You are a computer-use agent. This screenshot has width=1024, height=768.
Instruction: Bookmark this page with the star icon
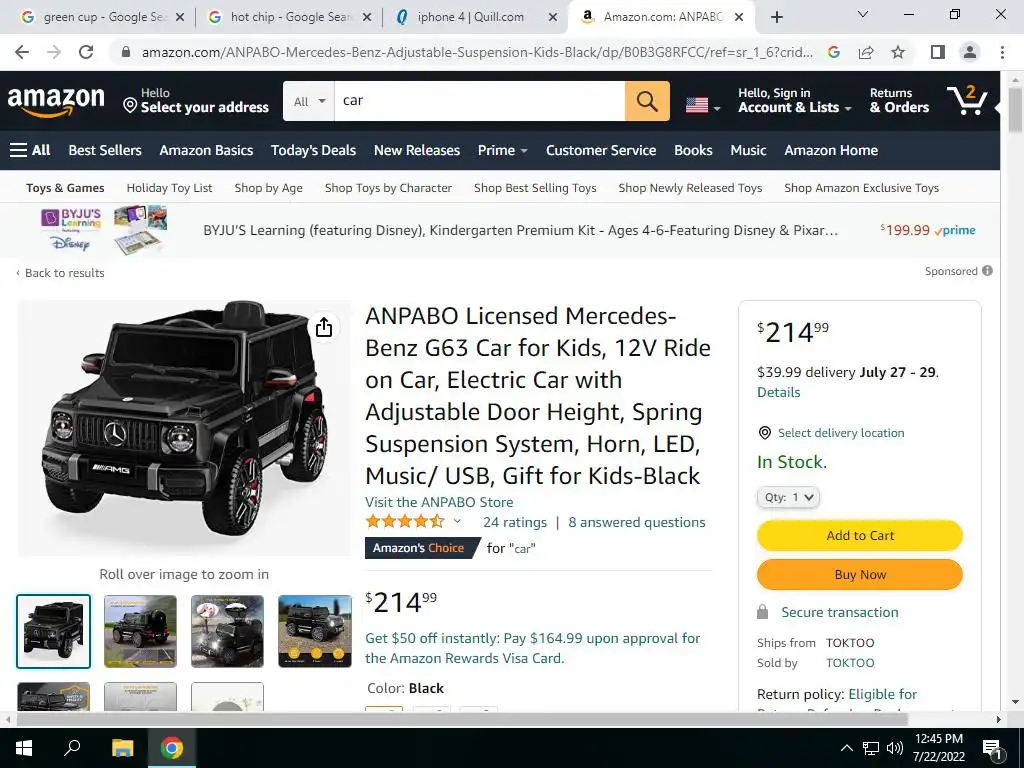click(898, 52)
